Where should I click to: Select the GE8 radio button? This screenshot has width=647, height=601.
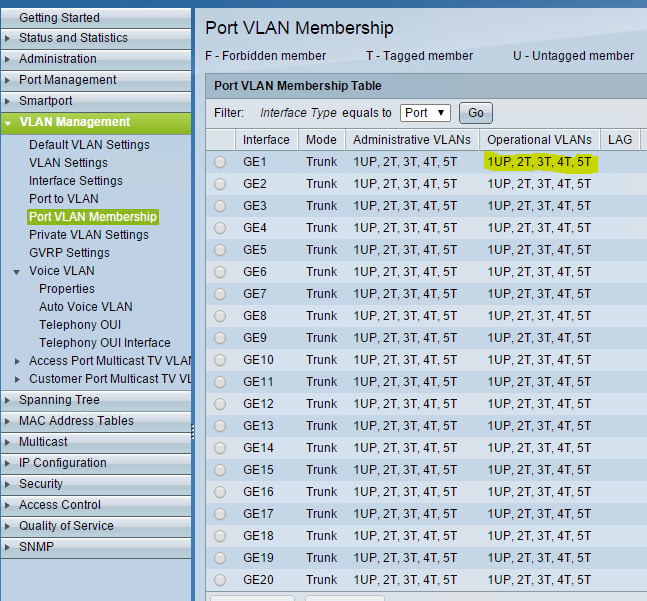[x=220, y=316]
